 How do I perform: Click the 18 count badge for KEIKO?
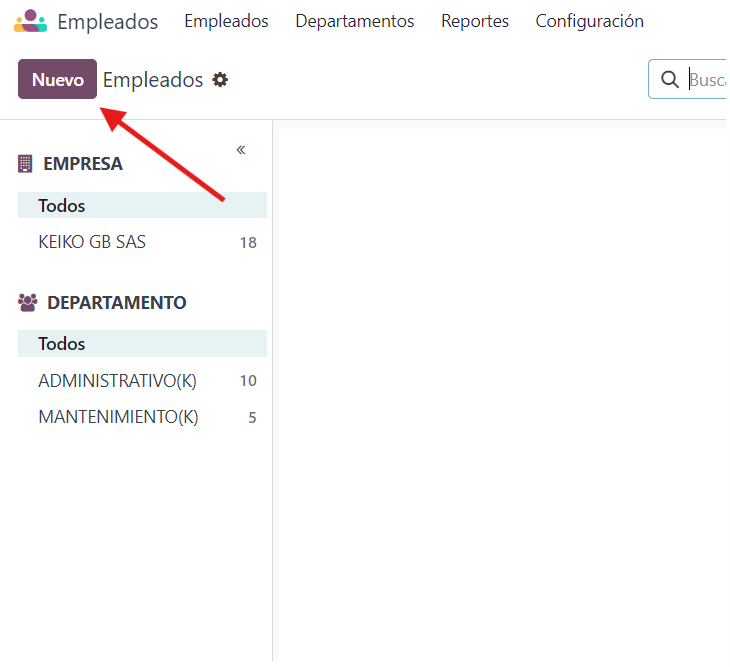coord(248,243)
